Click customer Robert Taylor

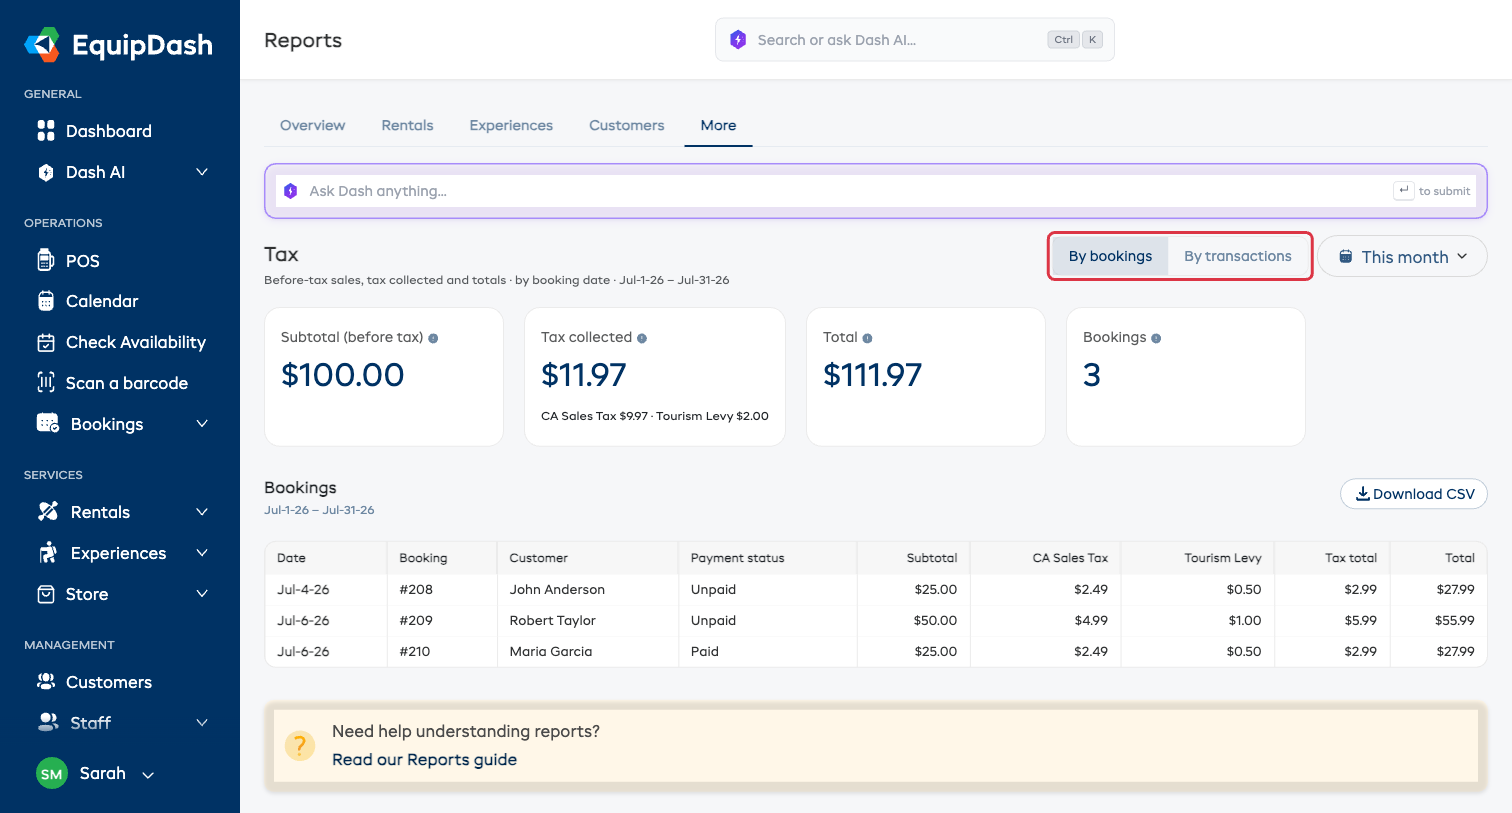click(552, 620)
